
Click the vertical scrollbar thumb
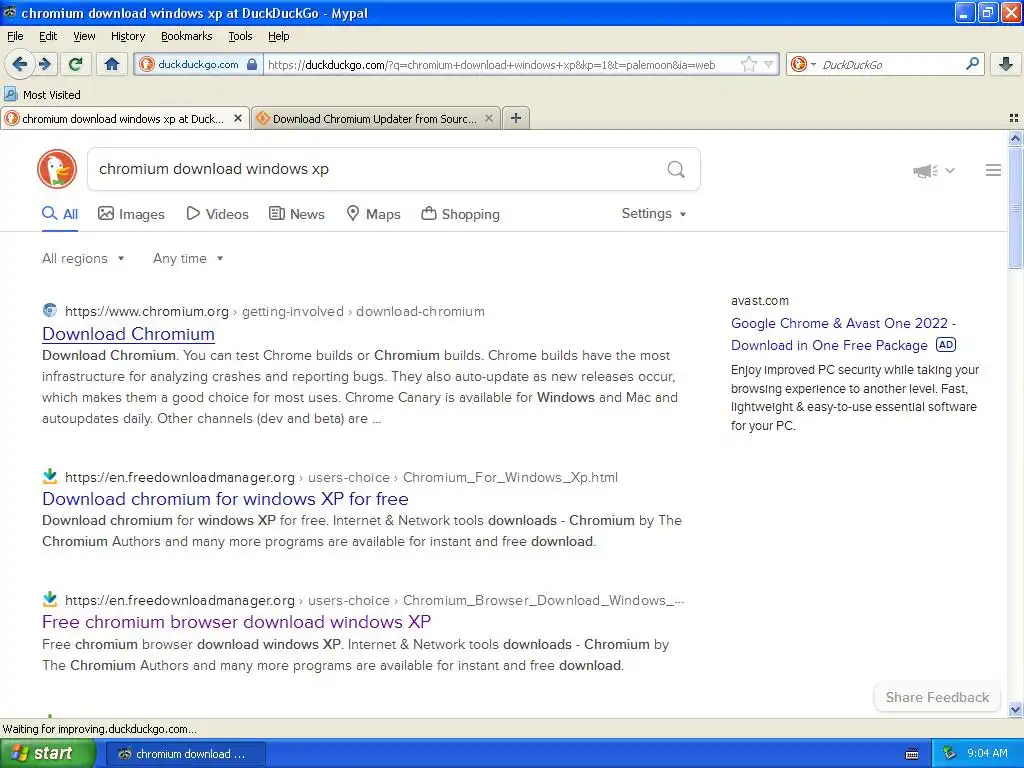1015,208
